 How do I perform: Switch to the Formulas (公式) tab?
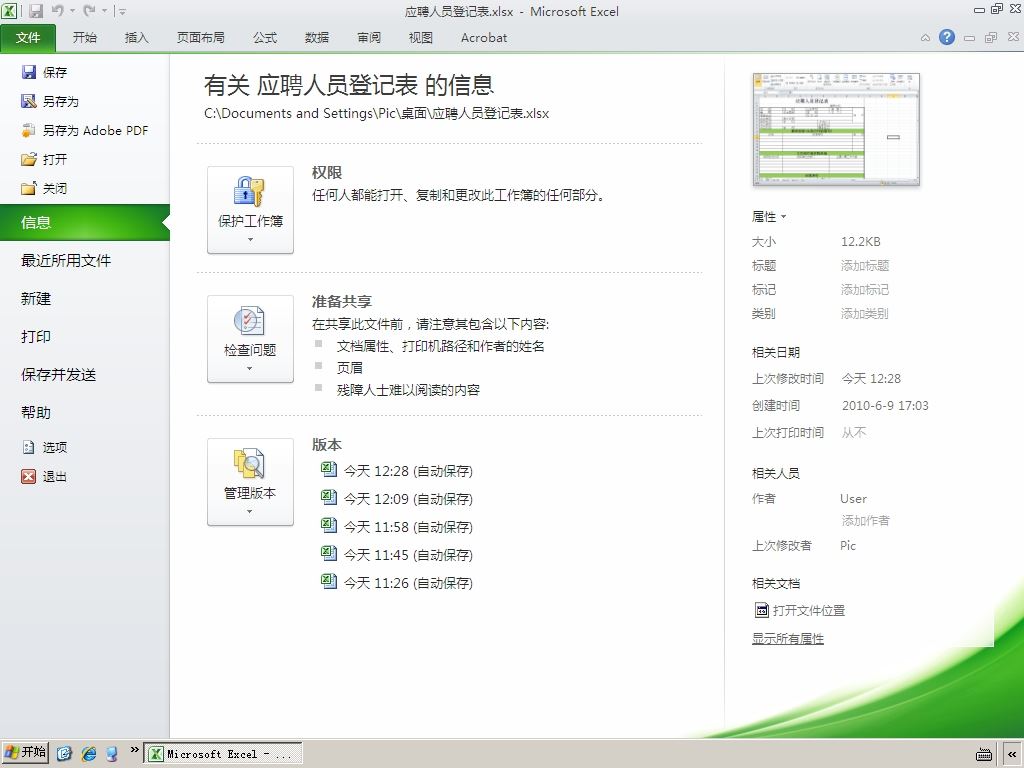pyautogui.click(x=264, y=38)
